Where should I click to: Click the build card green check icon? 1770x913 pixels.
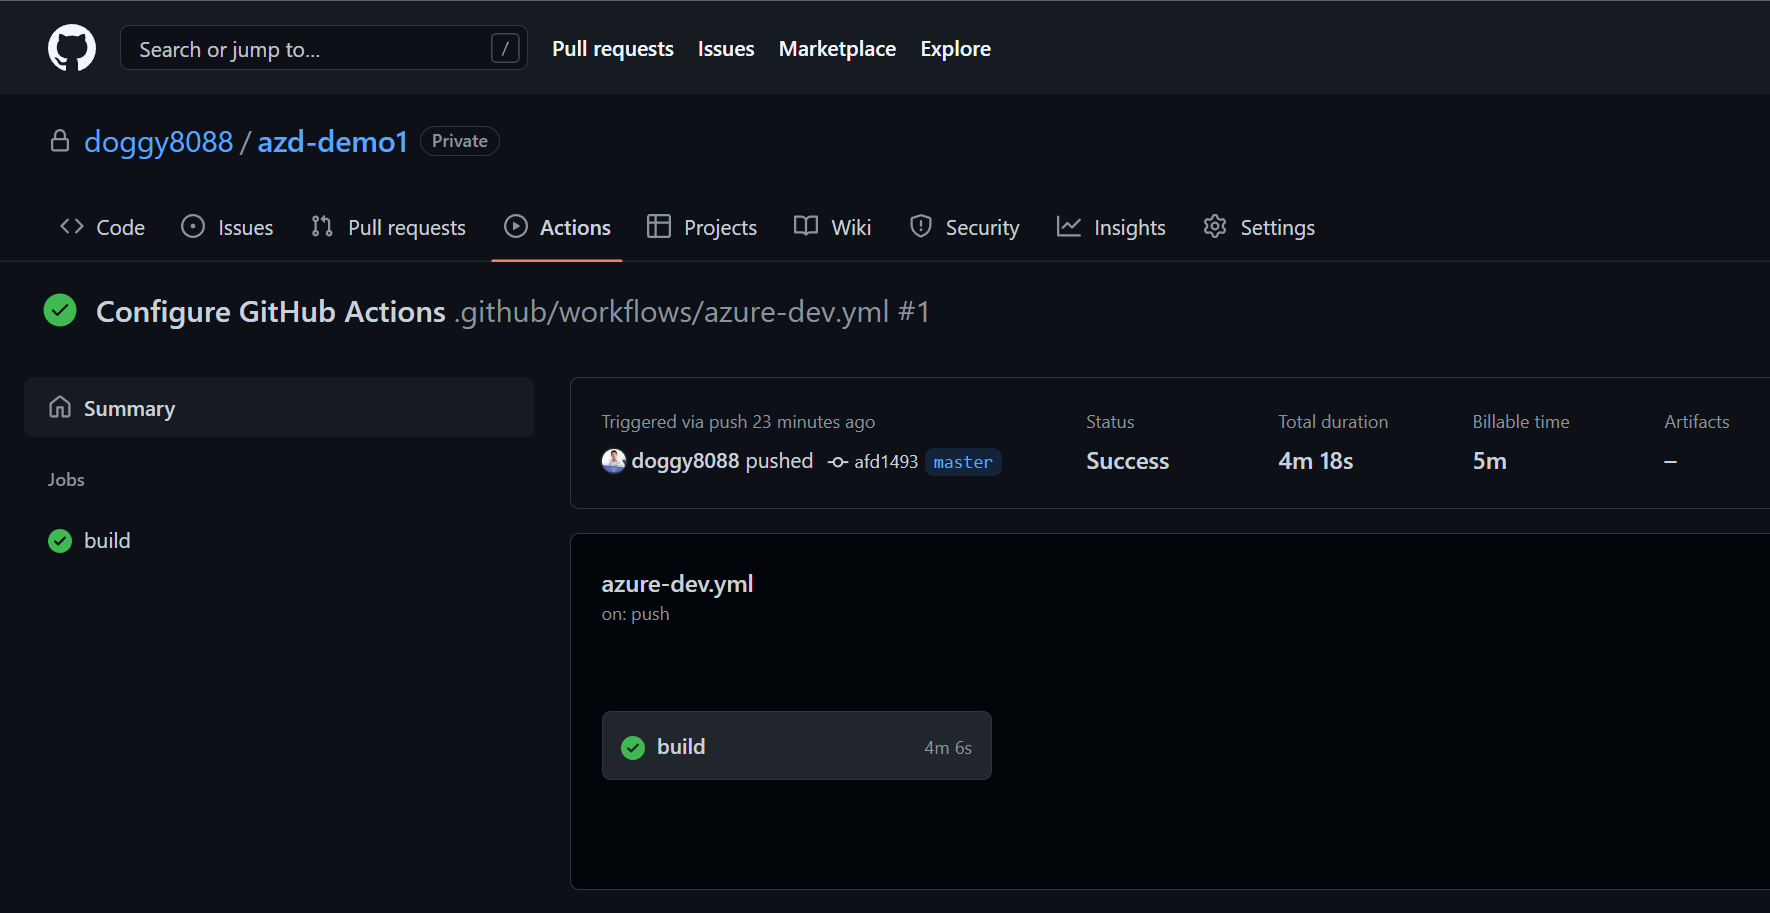point(633,748)
